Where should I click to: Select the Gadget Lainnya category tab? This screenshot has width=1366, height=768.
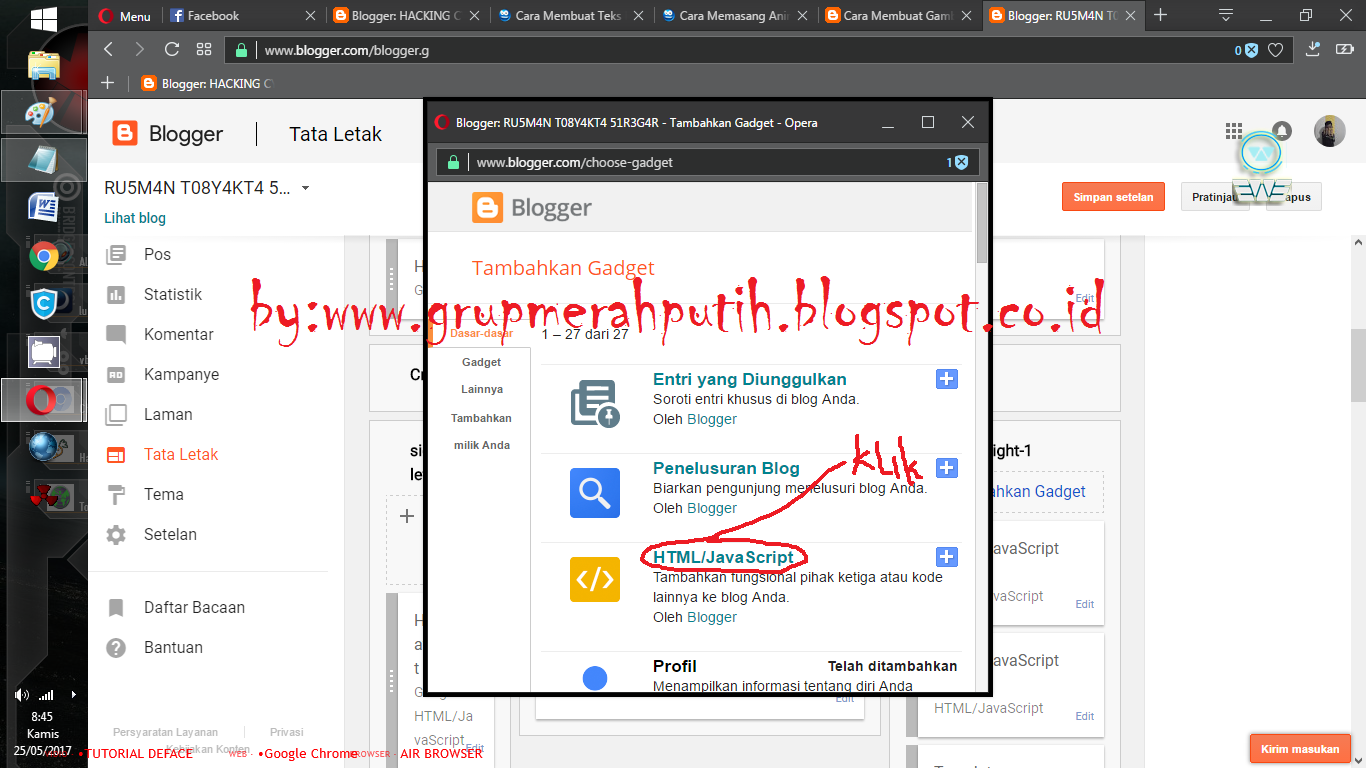click(482, 376)
